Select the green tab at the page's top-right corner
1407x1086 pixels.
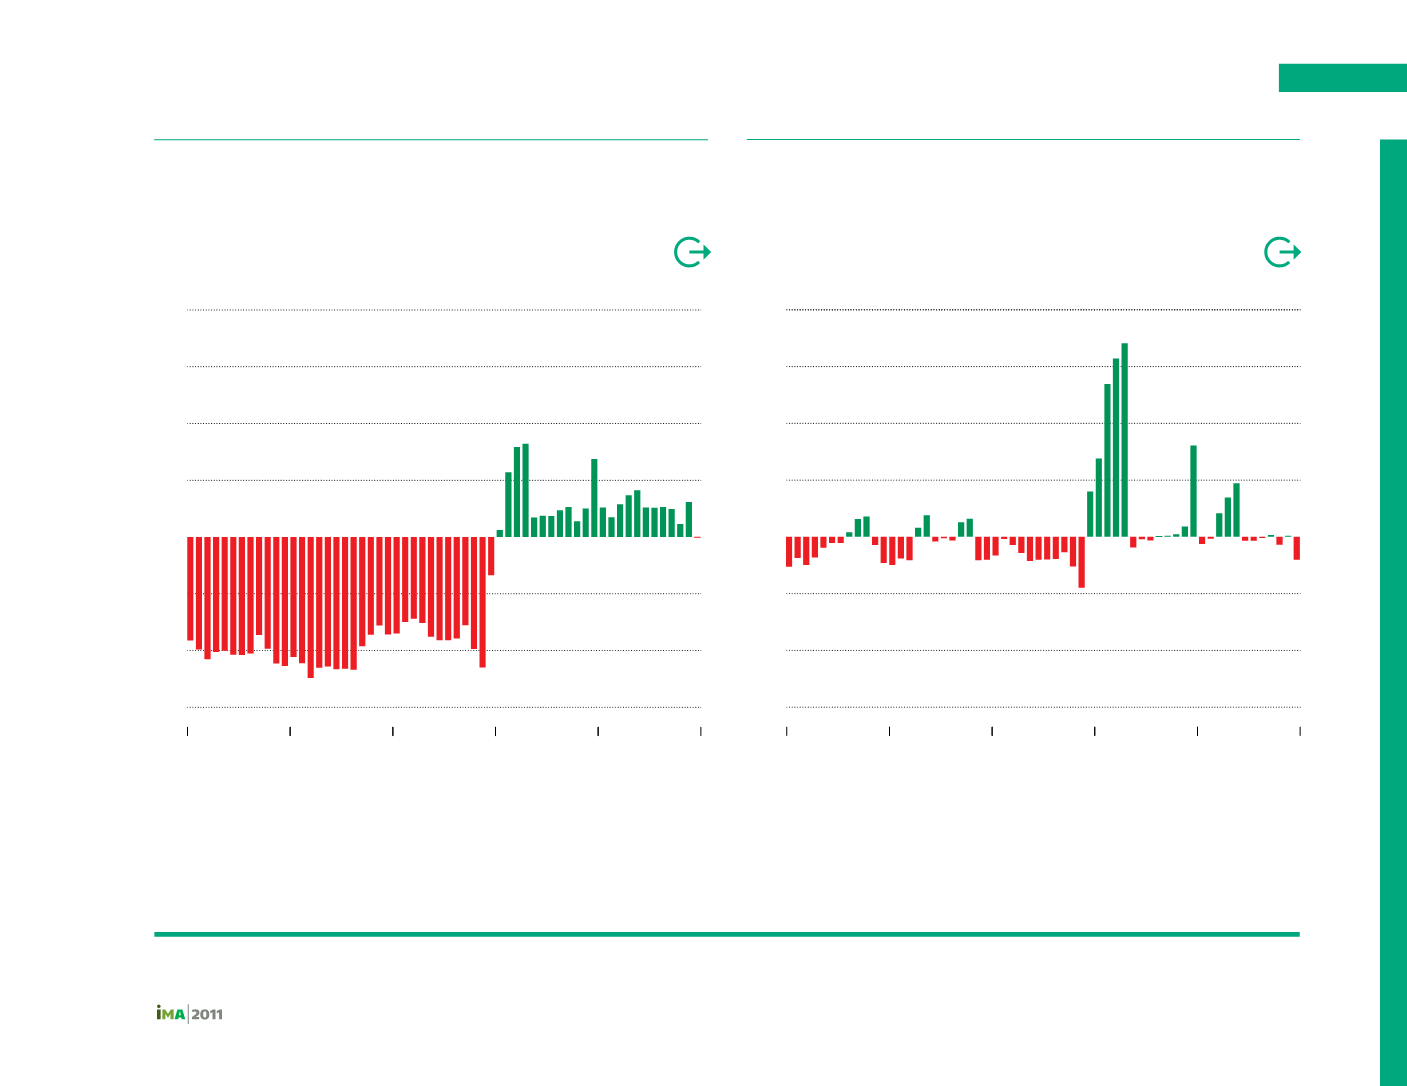coord(1342,78)
